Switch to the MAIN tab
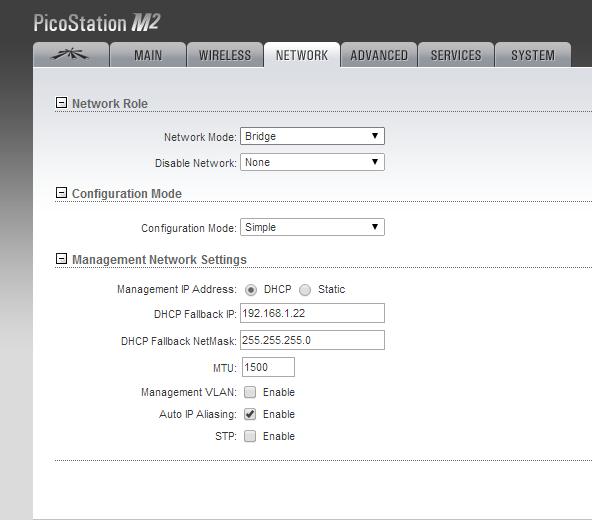Image resolution: width=592 pixels, height=529 pixels. pyautogui.click(x=148, y=55)
